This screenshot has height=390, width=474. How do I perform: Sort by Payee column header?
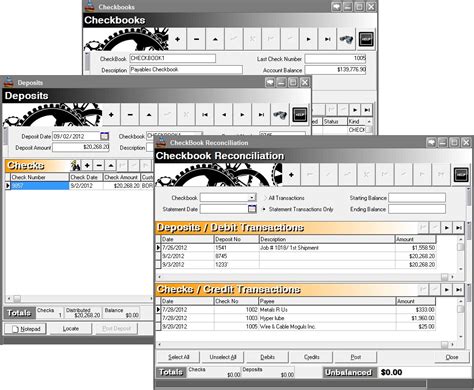click(327, 301)
